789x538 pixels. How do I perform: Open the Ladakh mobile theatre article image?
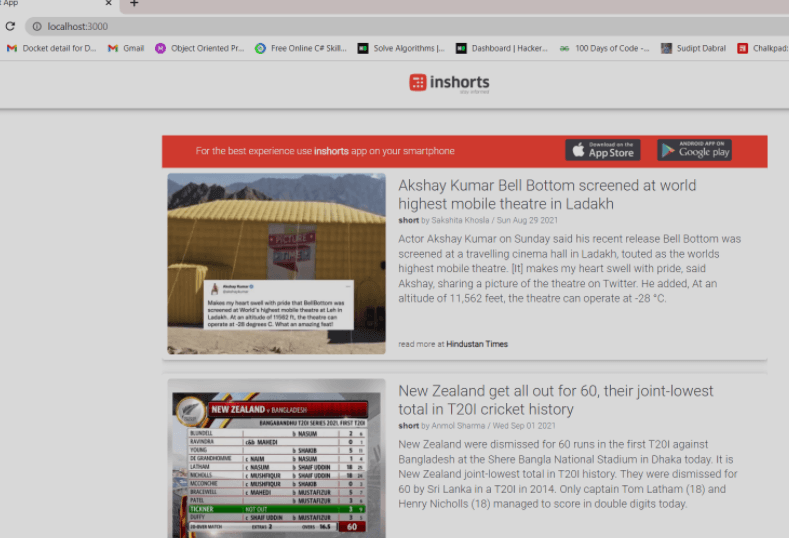[276, 264]
